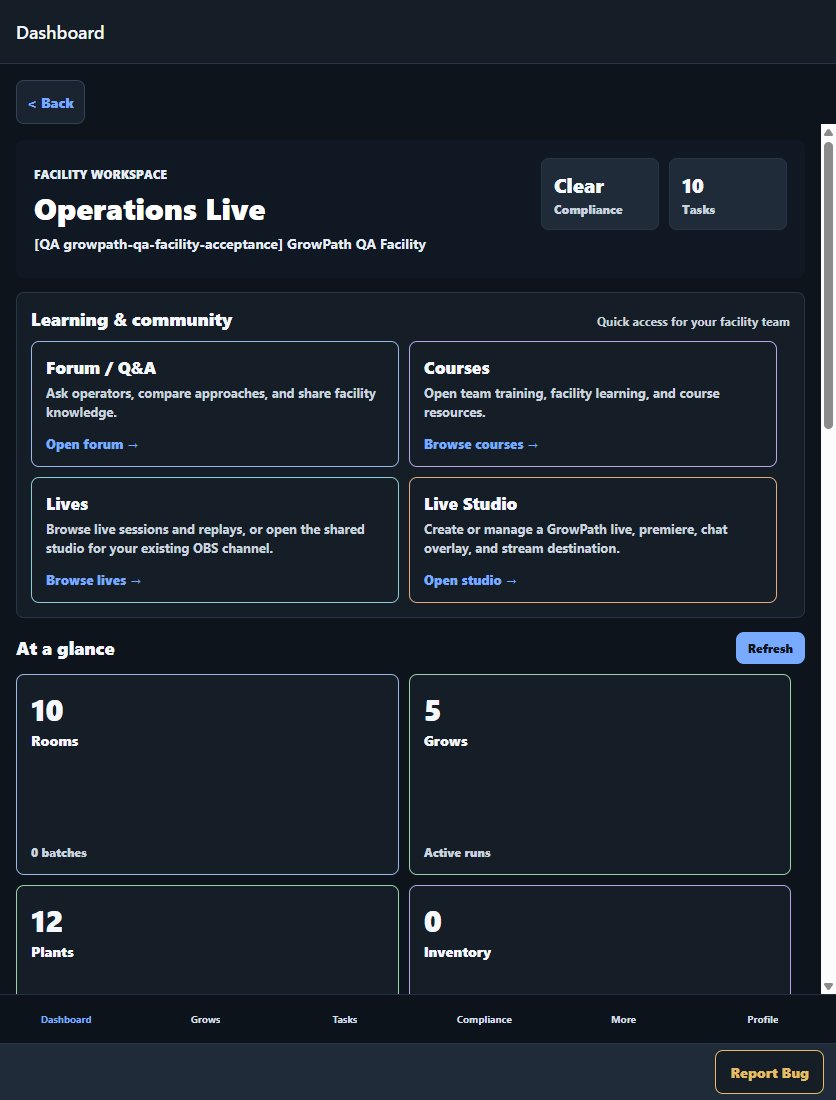
Task: Click the Browse courses link
Action: [x=481, y=444]
